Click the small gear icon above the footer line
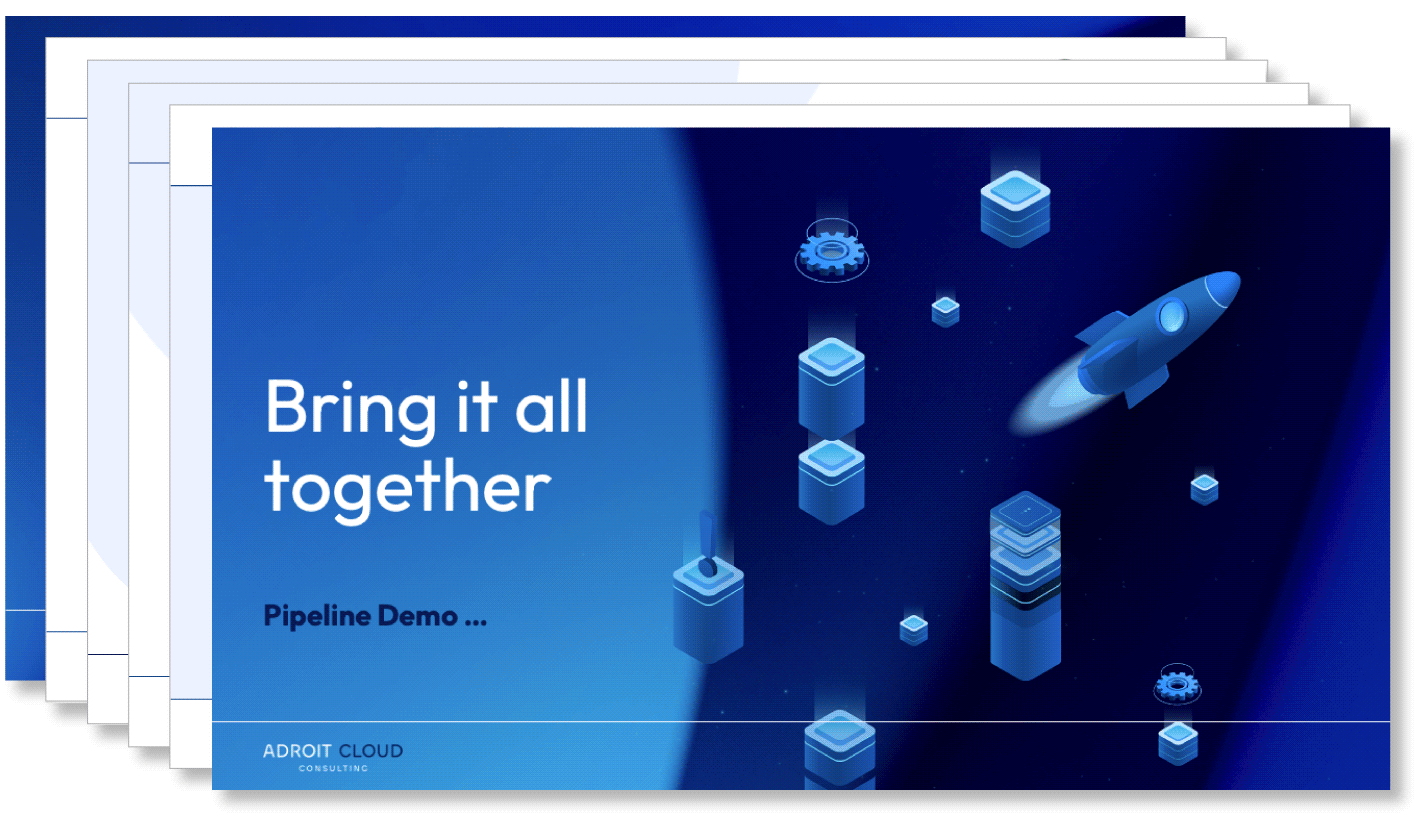1427x820 pixels. coord(1177,683)
